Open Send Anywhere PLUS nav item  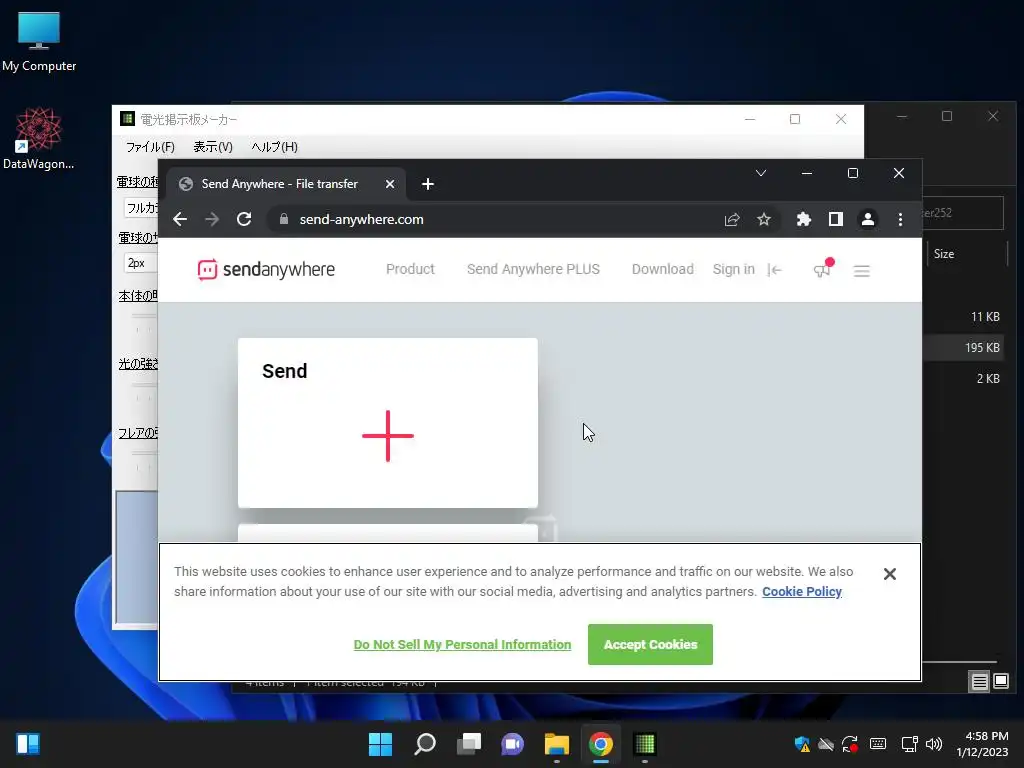coord(534,269)
